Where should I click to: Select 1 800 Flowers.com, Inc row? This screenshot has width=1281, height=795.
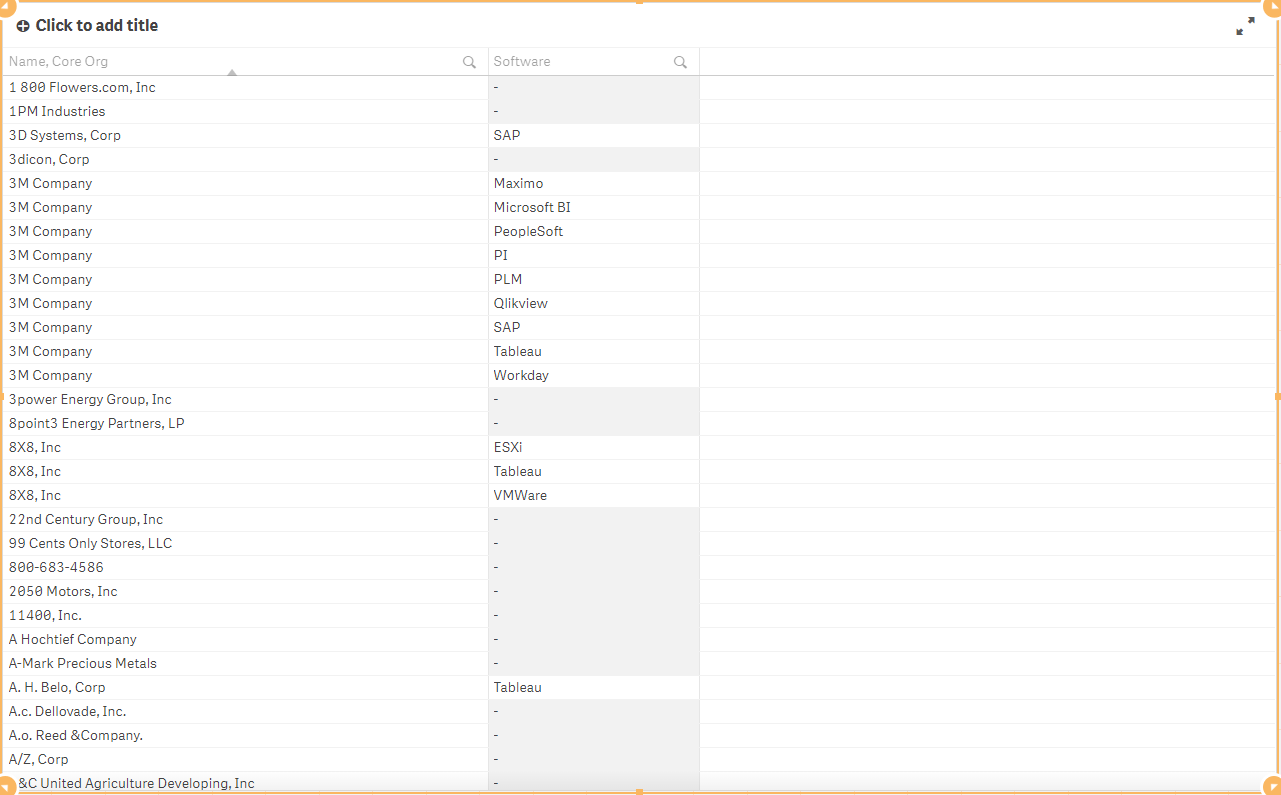245,87
